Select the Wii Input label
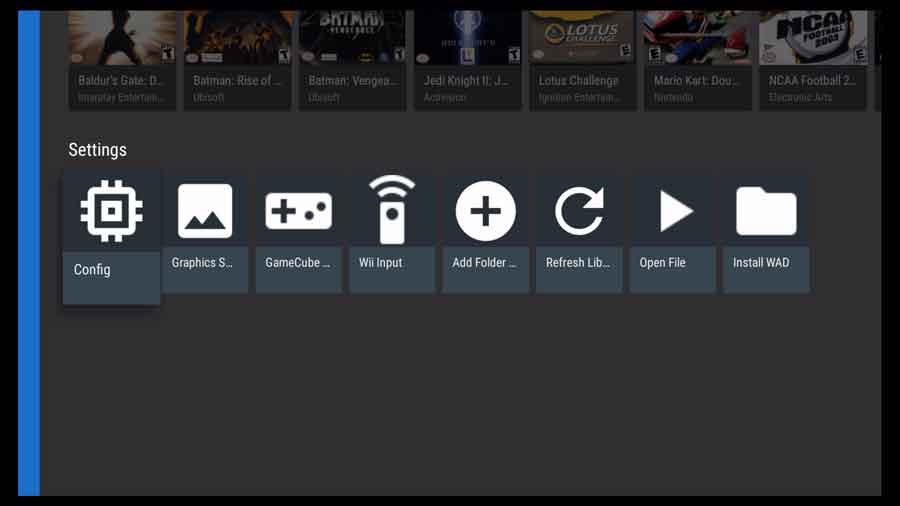The height and width of the screenshot is (506, 900). click(x=381, y=263)
